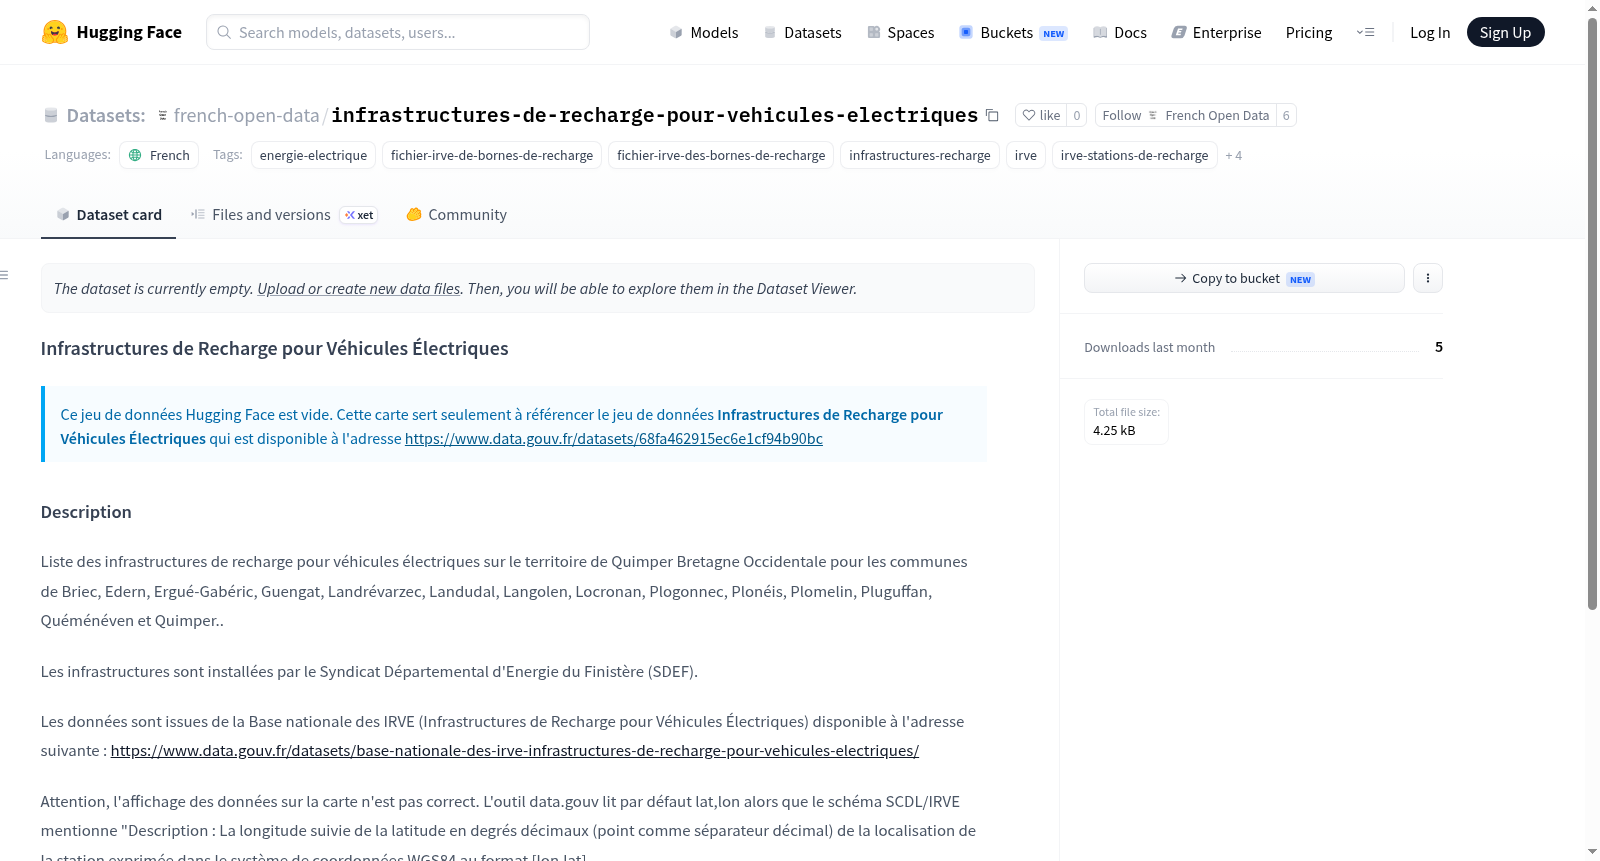
Task: Open Docs from the top navigation
Action: pos(1120,32)
